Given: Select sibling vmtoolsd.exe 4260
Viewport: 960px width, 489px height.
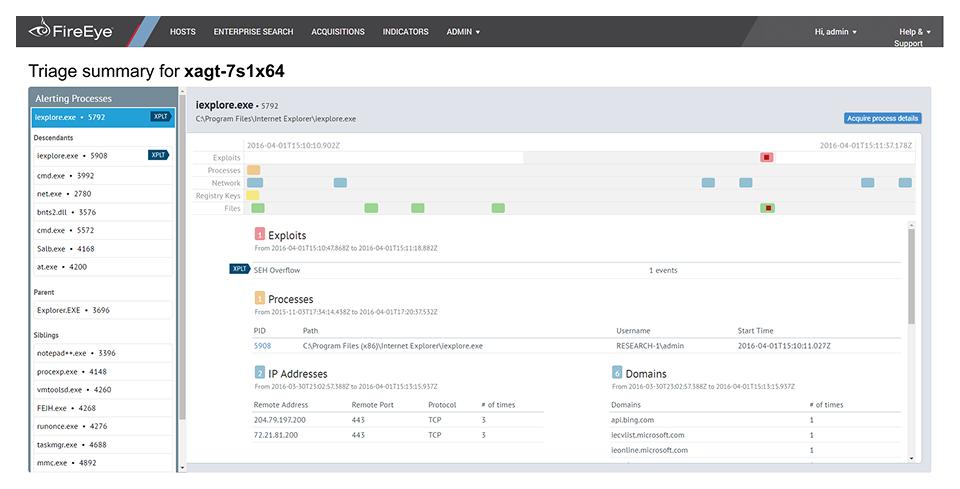Looking at the screenshot, I should (103, 389).
